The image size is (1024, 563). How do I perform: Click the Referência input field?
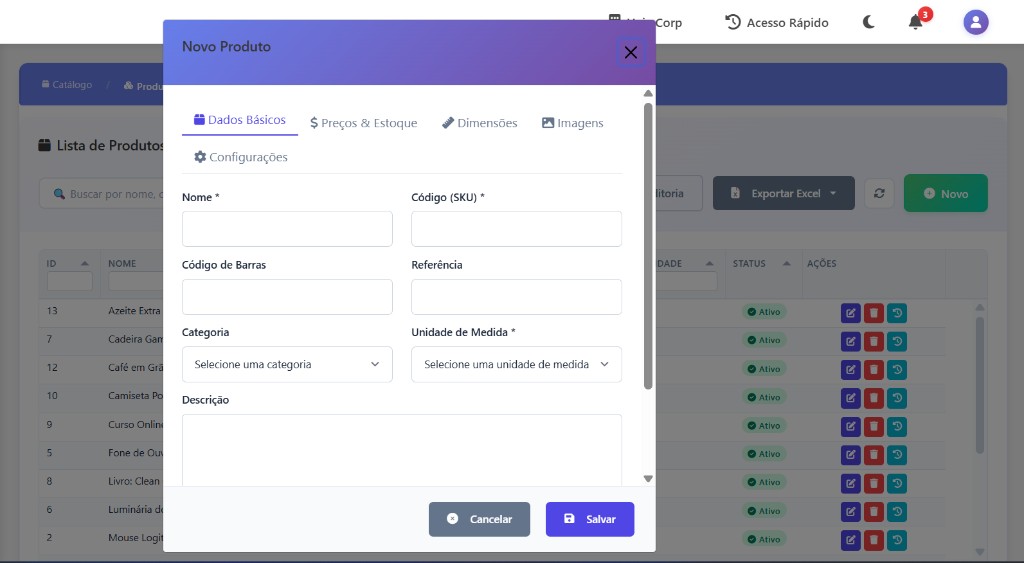516,297
